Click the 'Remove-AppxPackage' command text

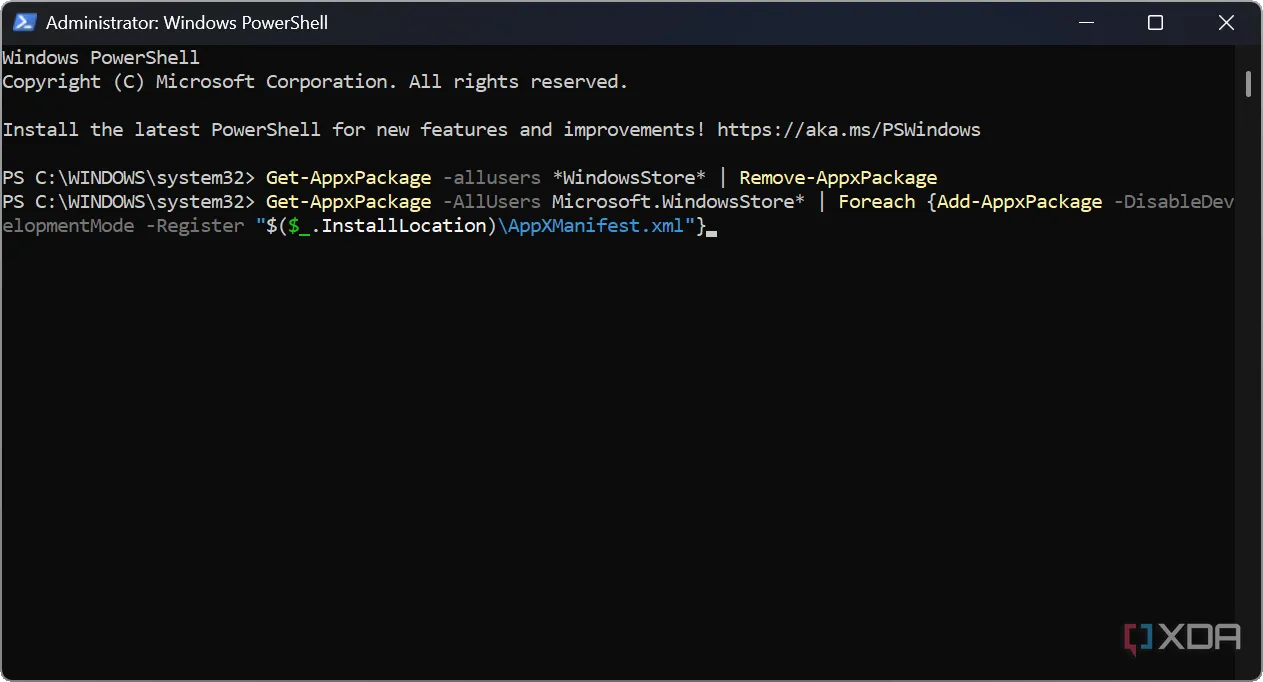pos(838,178)
